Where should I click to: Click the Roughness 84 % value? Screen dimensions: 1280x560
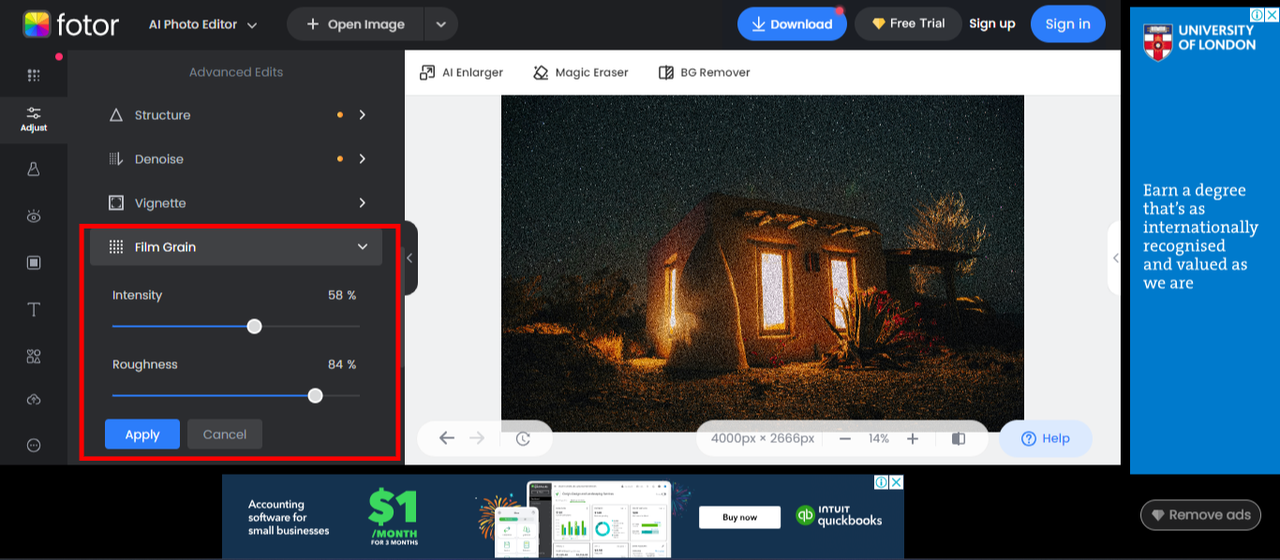(342, 364)
